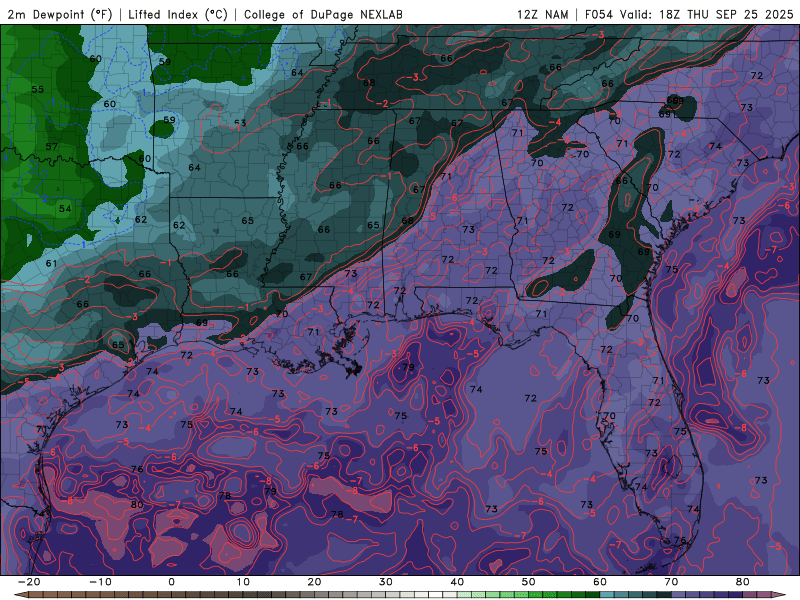Click the 'Lifted Index (°C)' header label
Image resolution: width=800 pixels, height=600 pixels.
pos(178,14)
